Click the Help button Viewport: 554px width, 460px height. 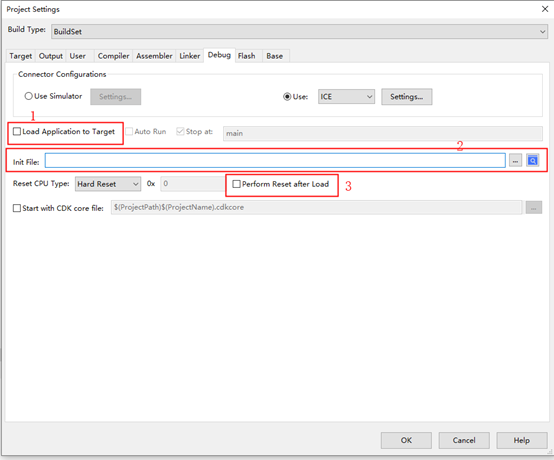click(x=522, y=440)
